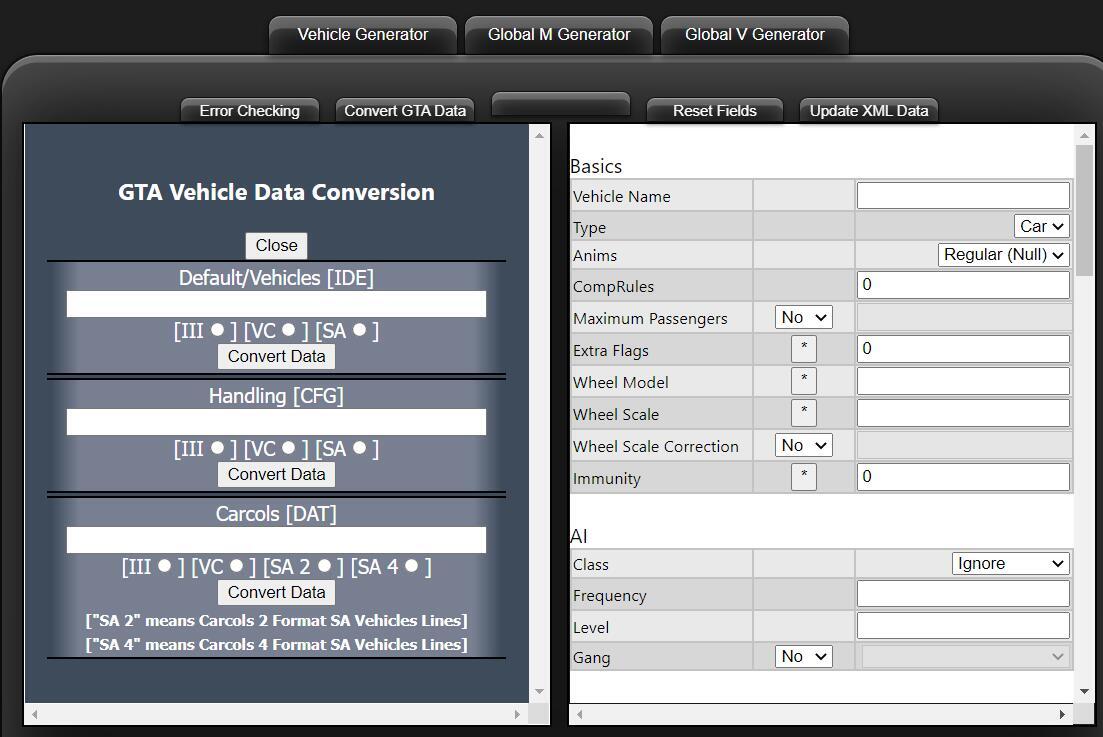
Task: Click the Wheel Scale Correction row label
Action: click(656, 447)
